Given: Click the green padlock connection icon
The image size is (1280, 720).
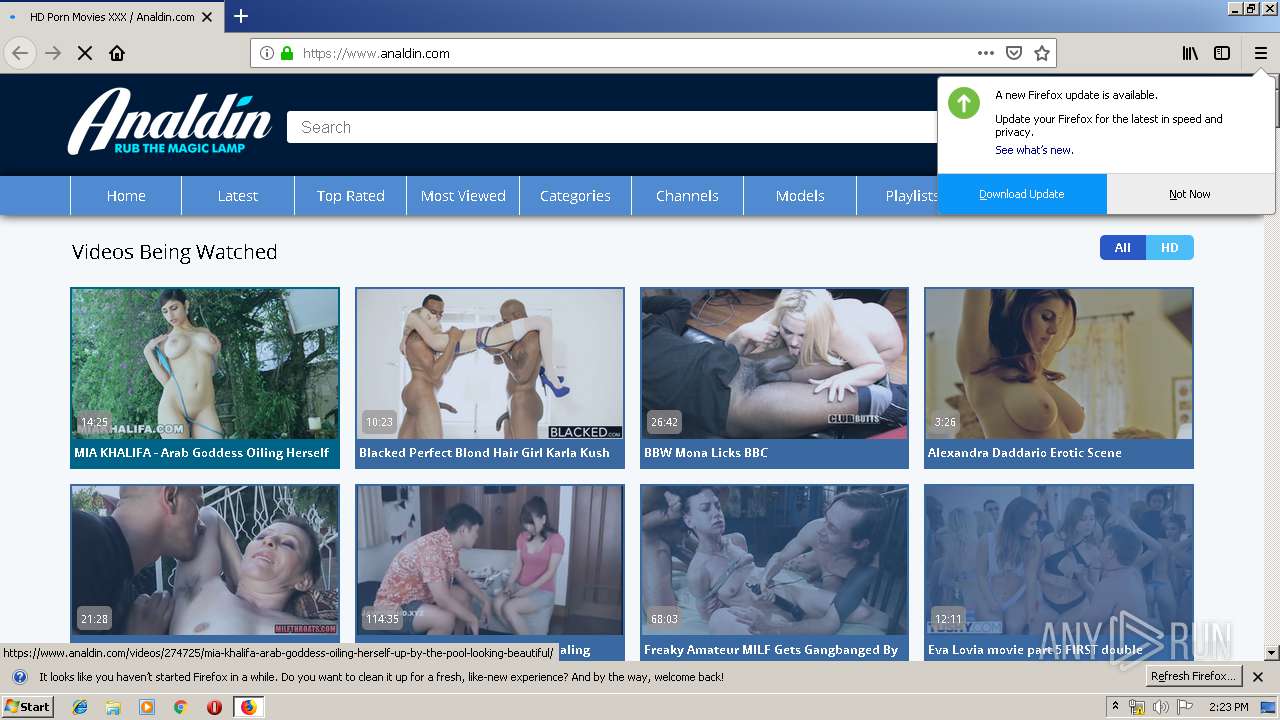Looking at the screenshot, I should 287,53.
